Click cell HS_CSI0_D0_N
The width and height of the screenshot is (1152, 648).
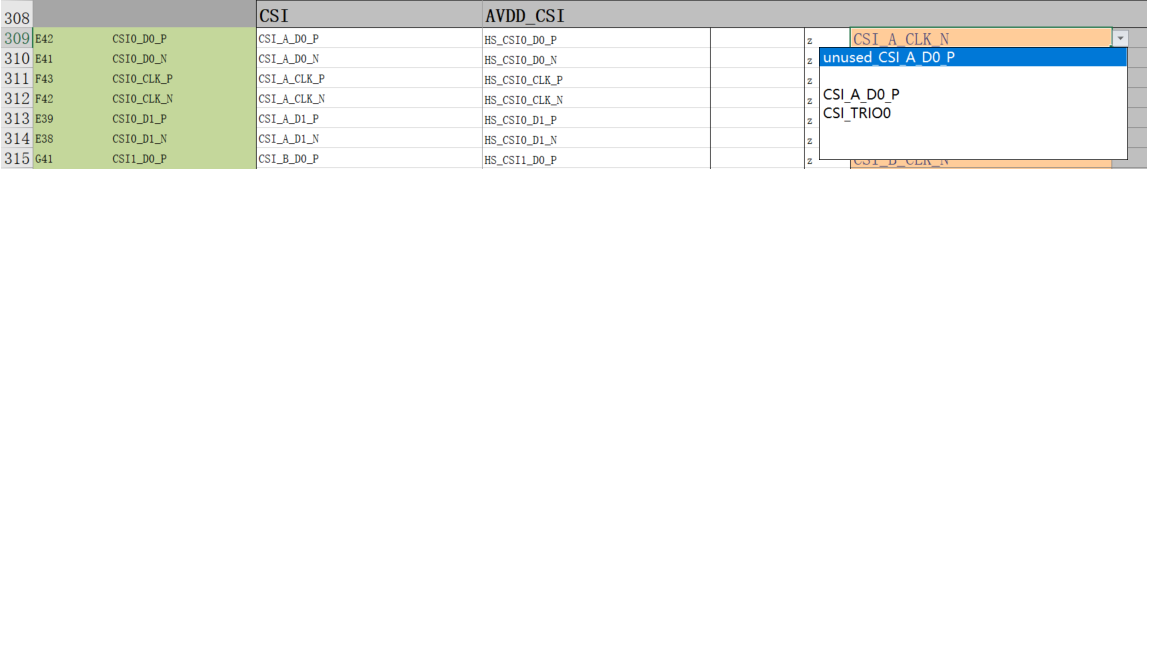coord(596,58)
